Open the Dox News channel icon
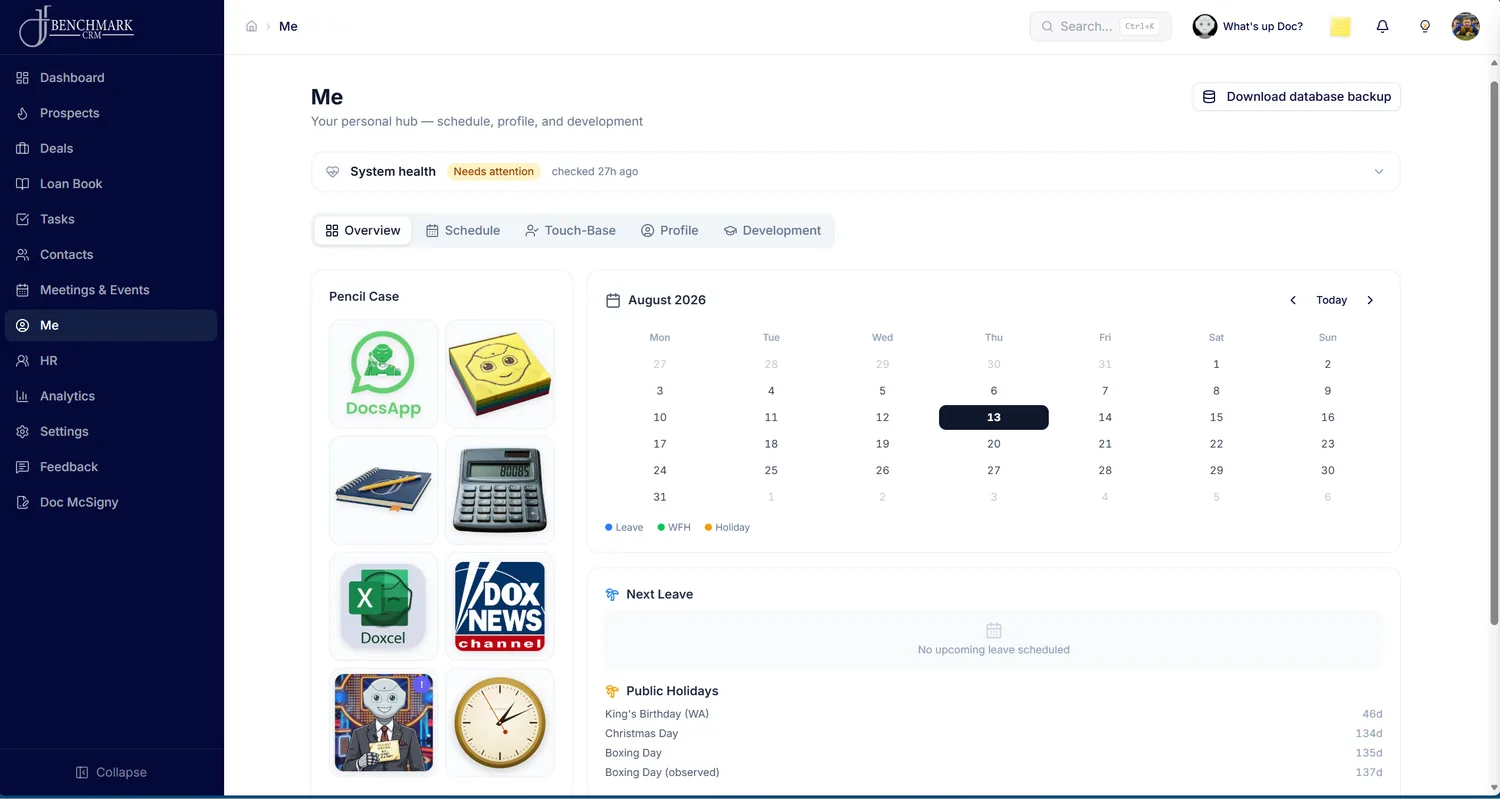The image size is (1500, 799). 500,607
